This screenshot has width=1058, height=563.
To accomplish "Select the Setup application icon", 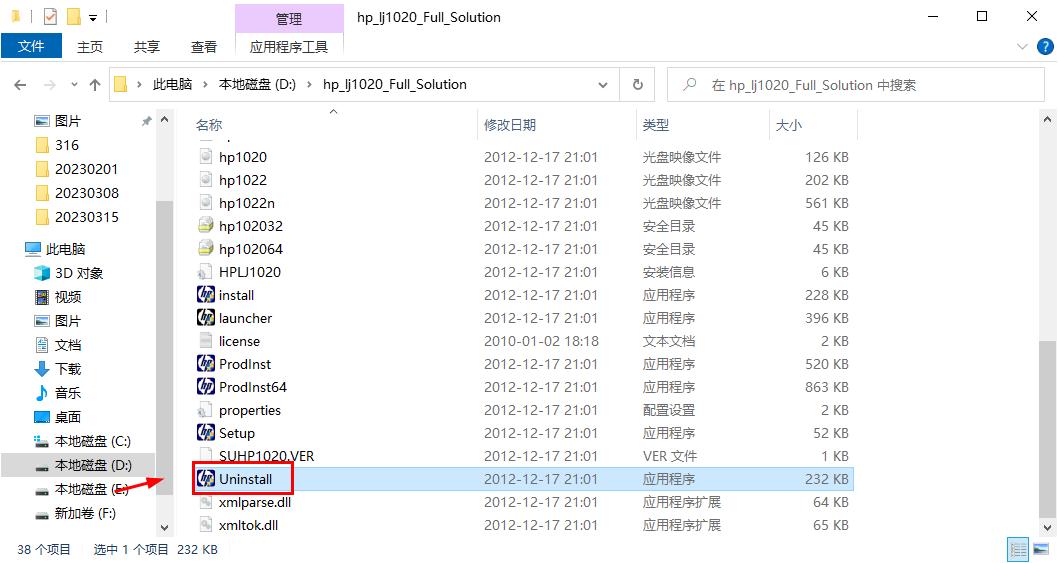I will (206, 433).
